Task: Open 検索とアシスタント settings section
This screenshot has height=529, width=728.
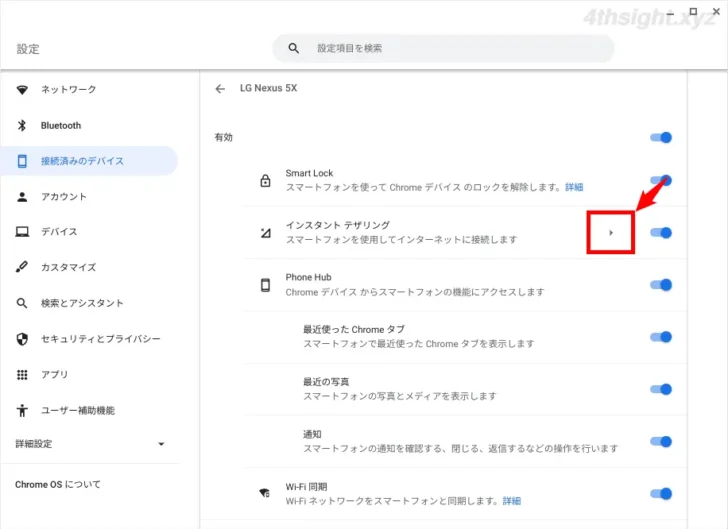Action: (x=89, y=303)
